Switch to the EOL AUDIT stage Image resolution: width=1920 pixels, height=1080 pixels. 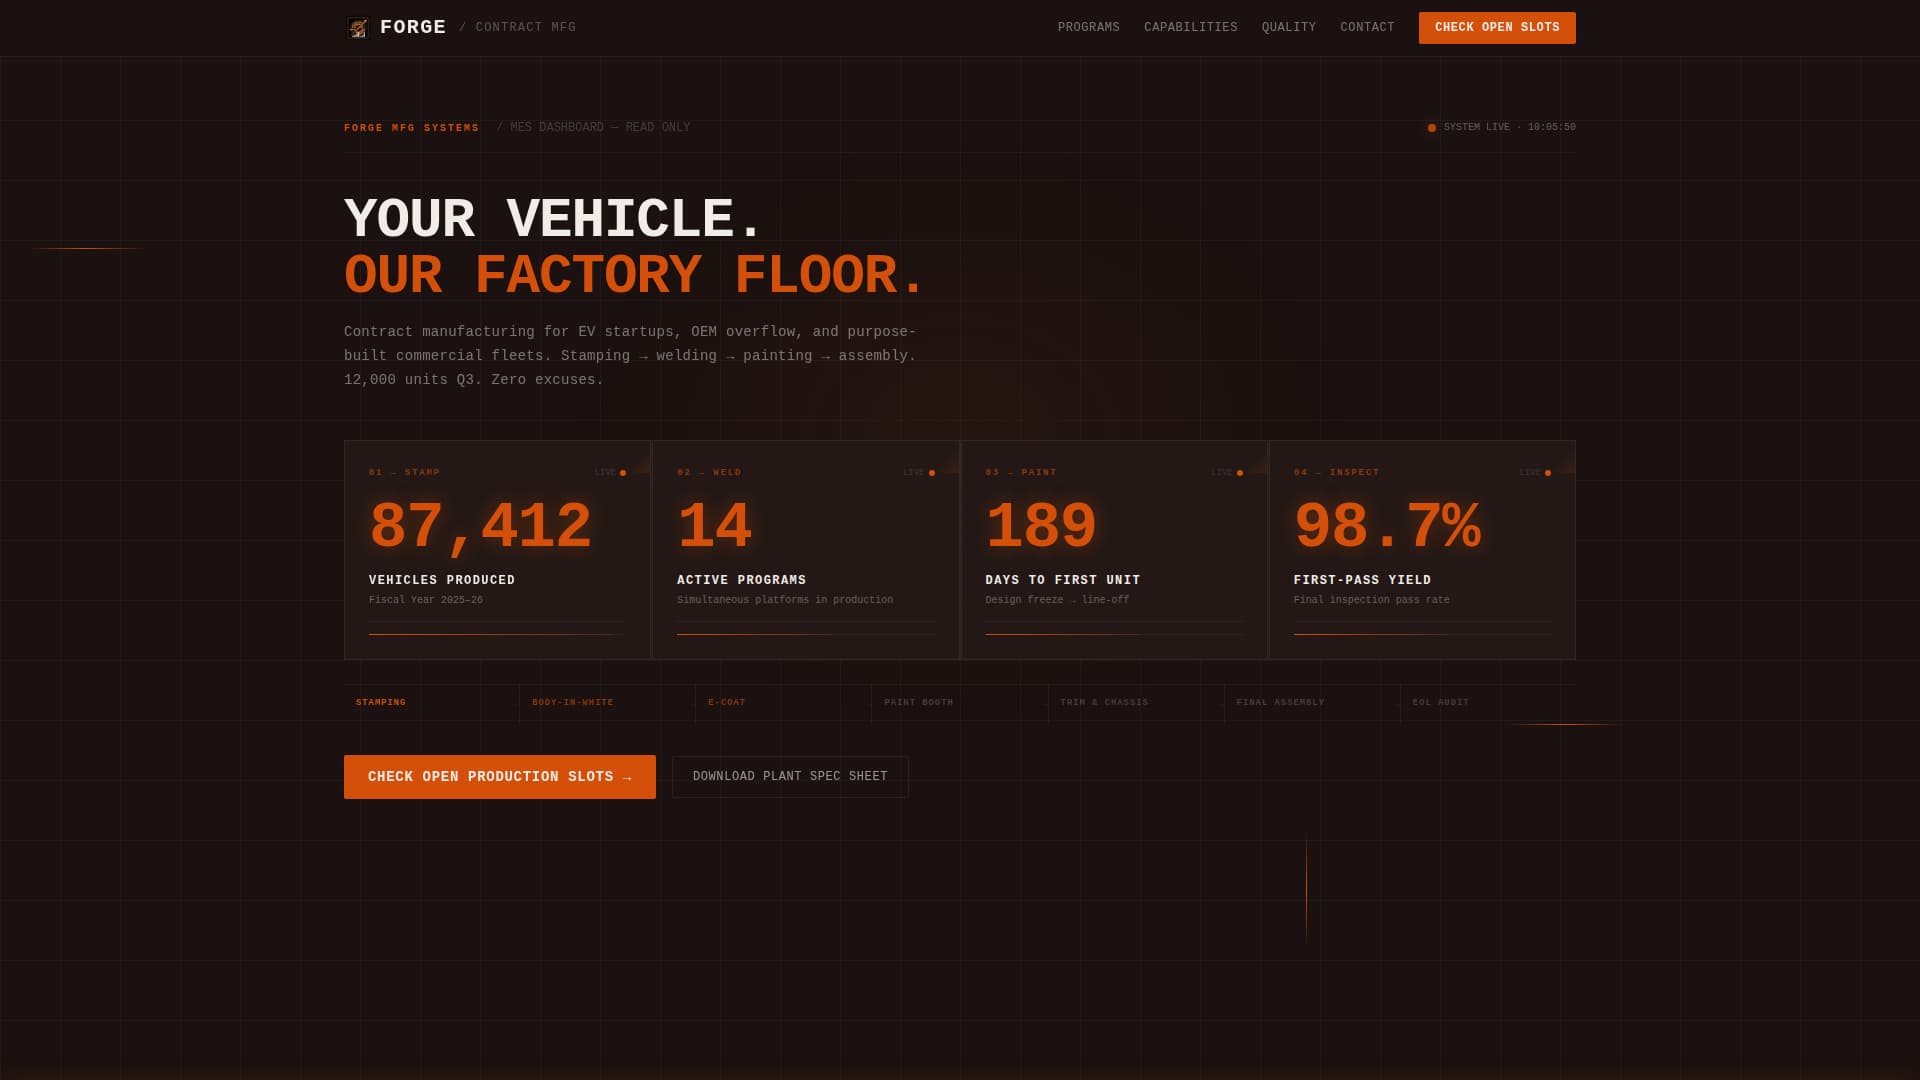[1440, 702]
